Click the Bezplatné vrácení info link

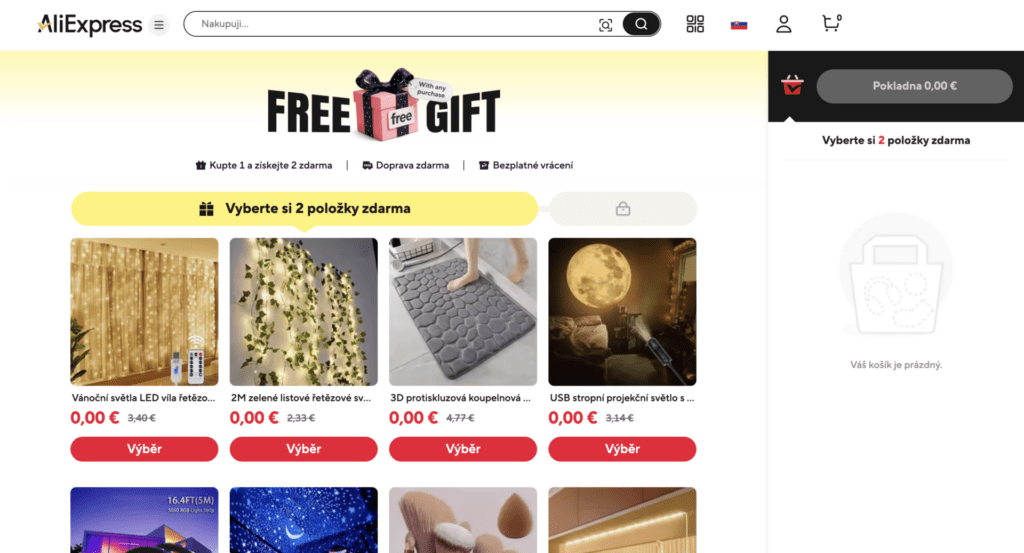point(526,165)
